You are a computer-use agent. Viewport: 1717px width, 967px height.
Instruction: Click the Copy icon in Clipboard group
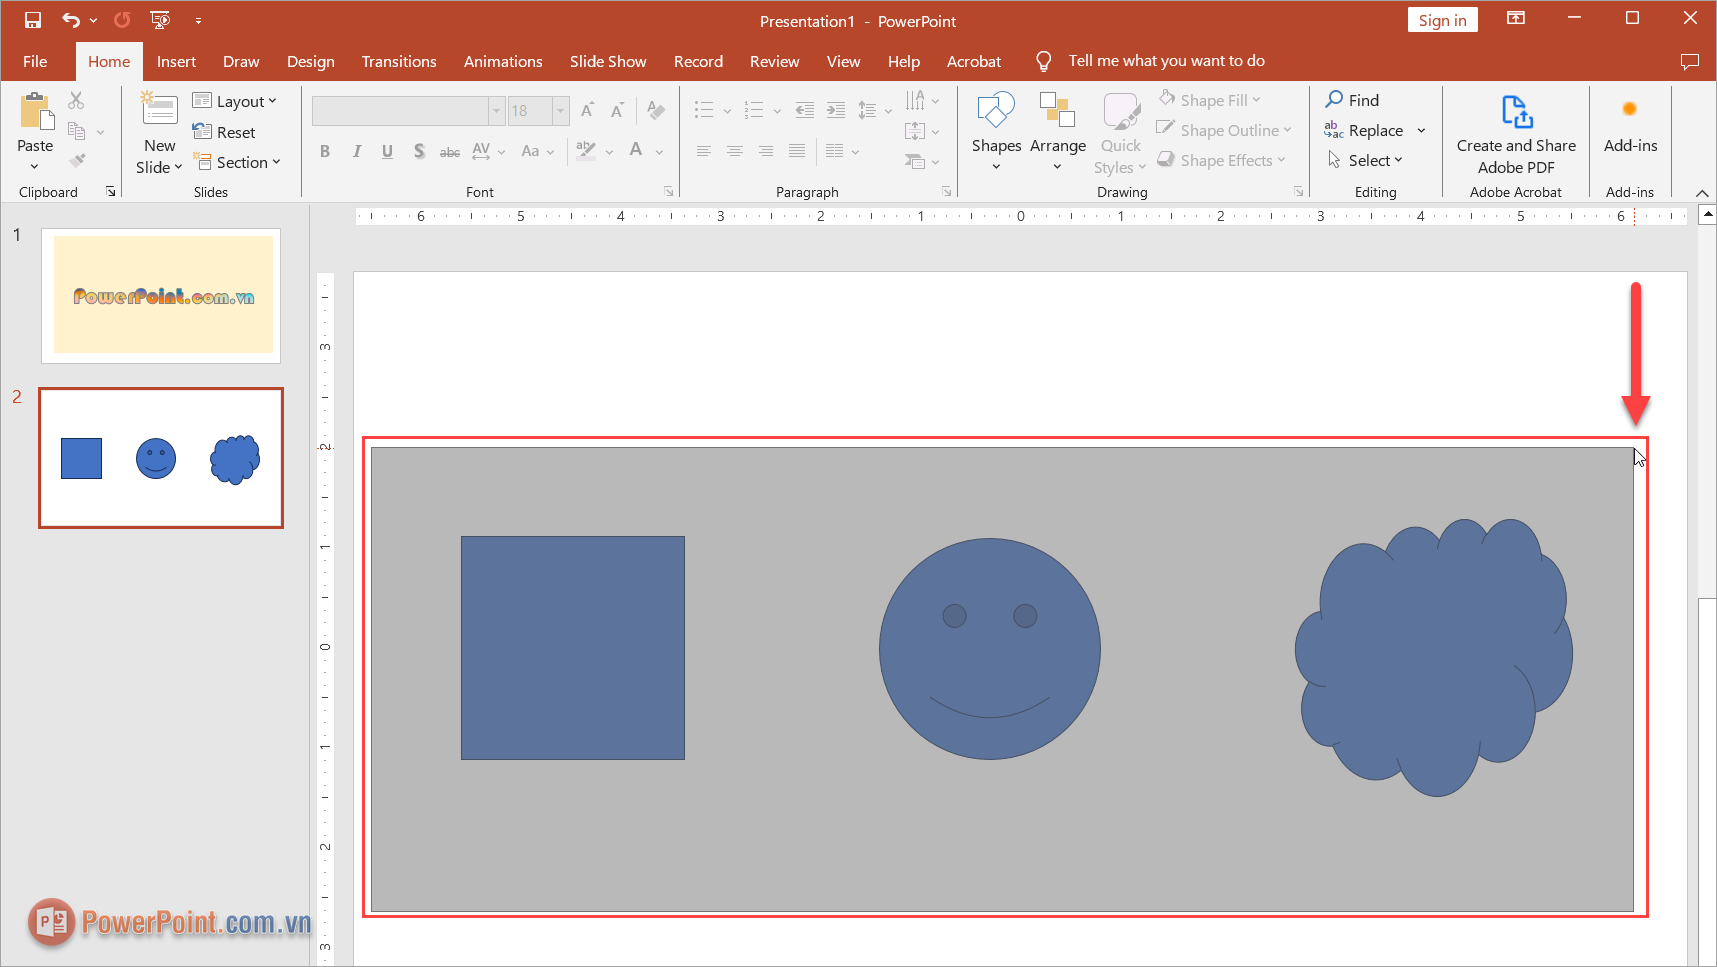pyautogui.click(x=77, y=131)
